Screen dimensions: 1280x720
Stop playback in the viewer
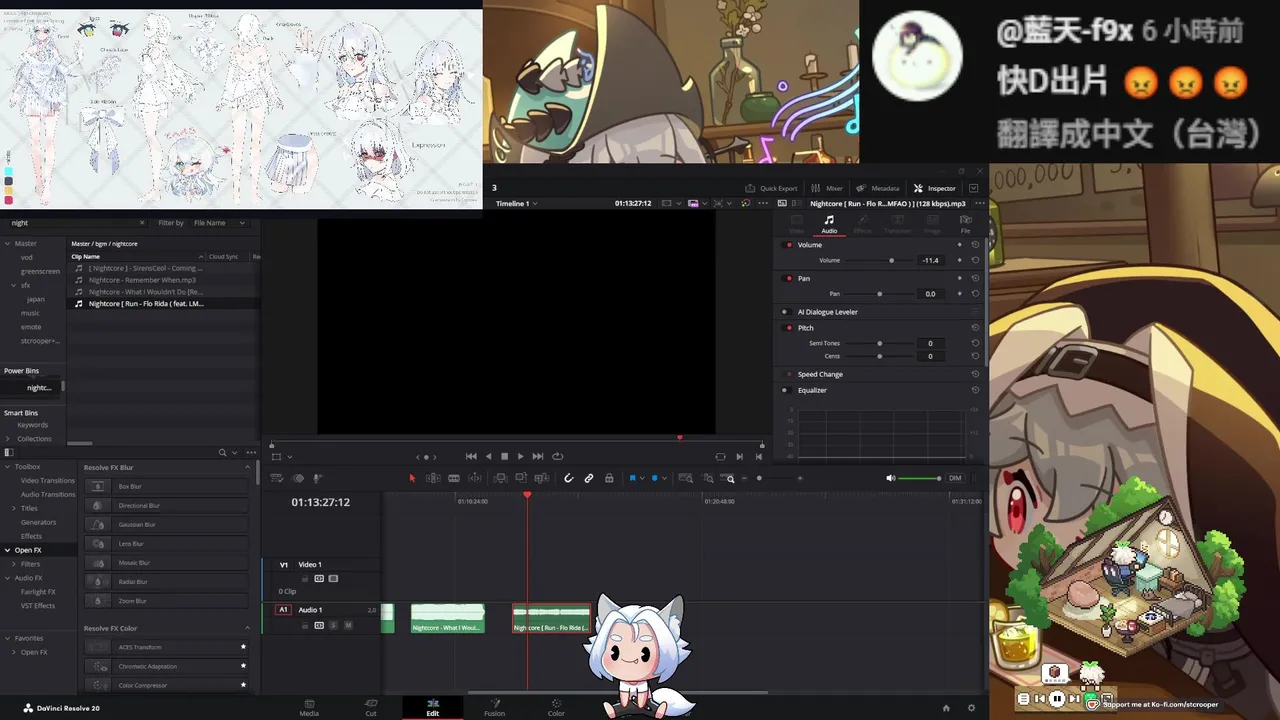pos(504,456)
